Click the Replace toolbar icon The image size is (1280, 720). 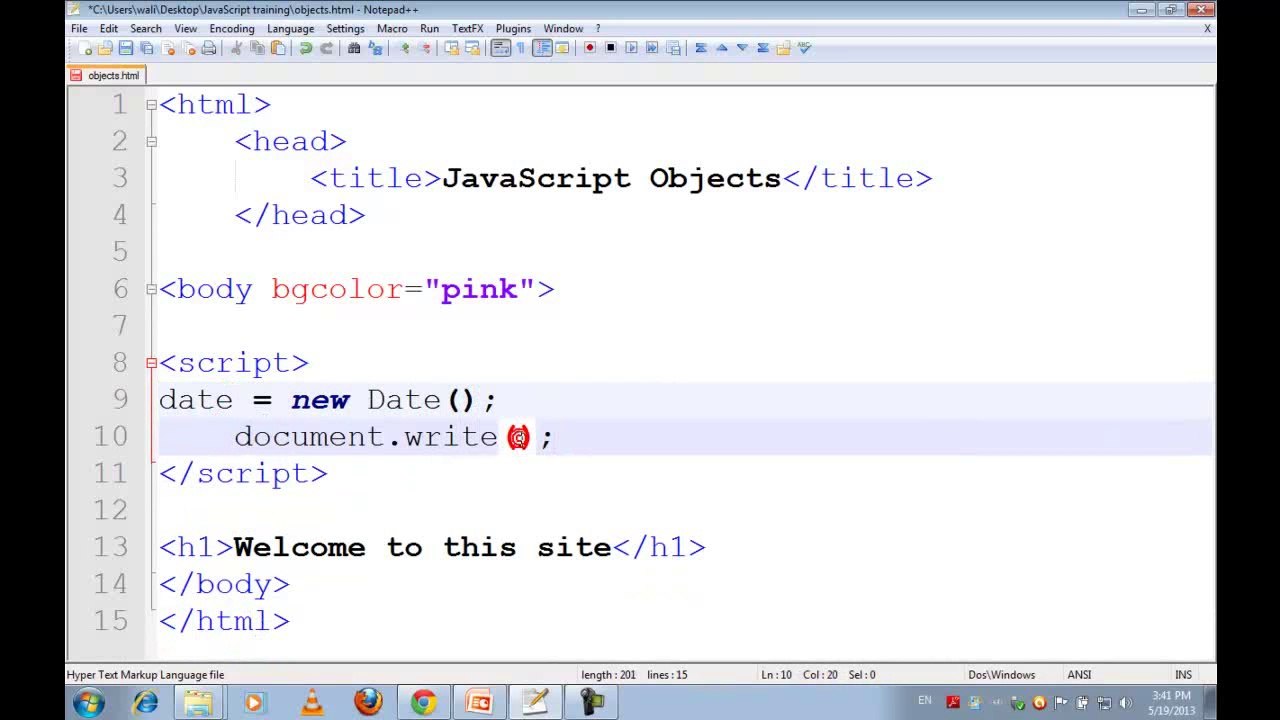tap(375, 48)
